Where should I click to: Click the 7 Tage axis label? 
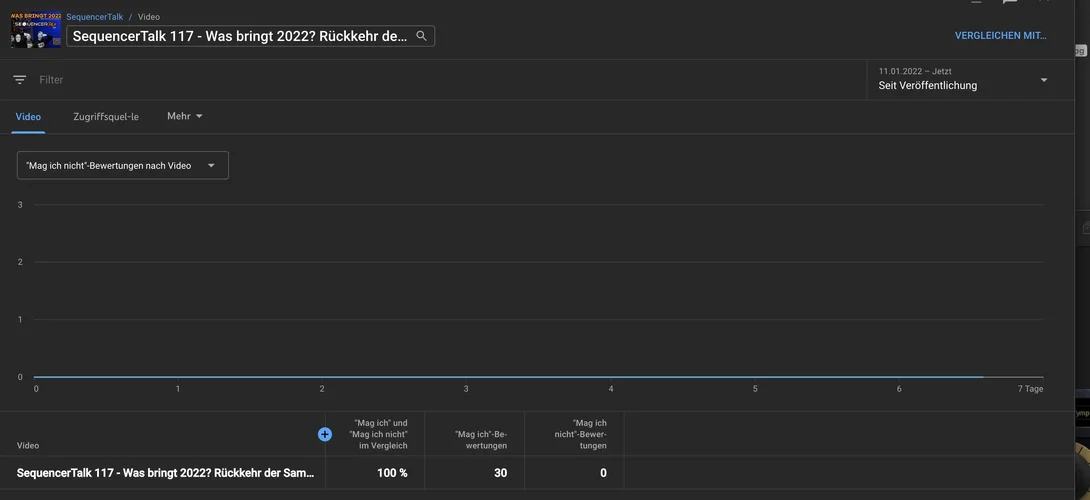pos(1030,389)
